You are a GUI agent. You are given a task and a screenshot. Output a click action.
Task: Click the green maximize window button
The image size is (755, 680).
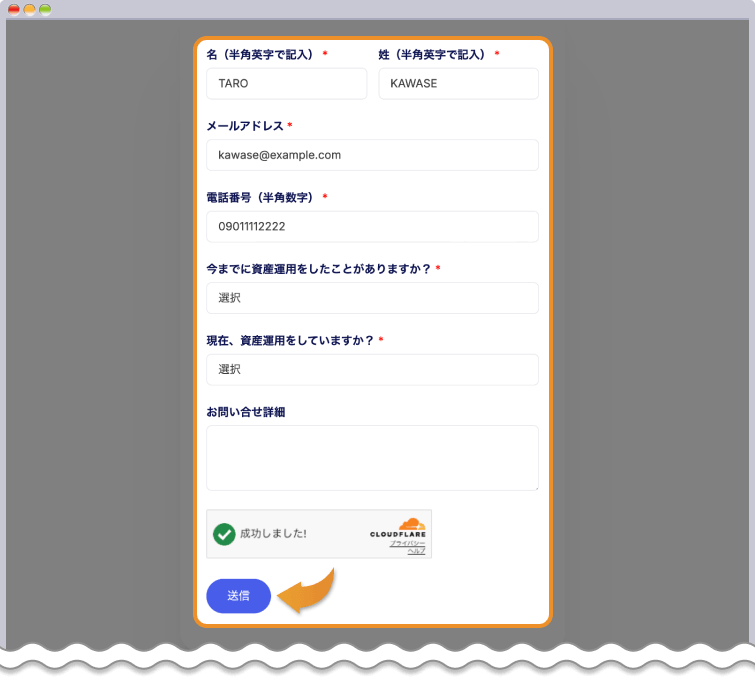click(x=45, y=10)
